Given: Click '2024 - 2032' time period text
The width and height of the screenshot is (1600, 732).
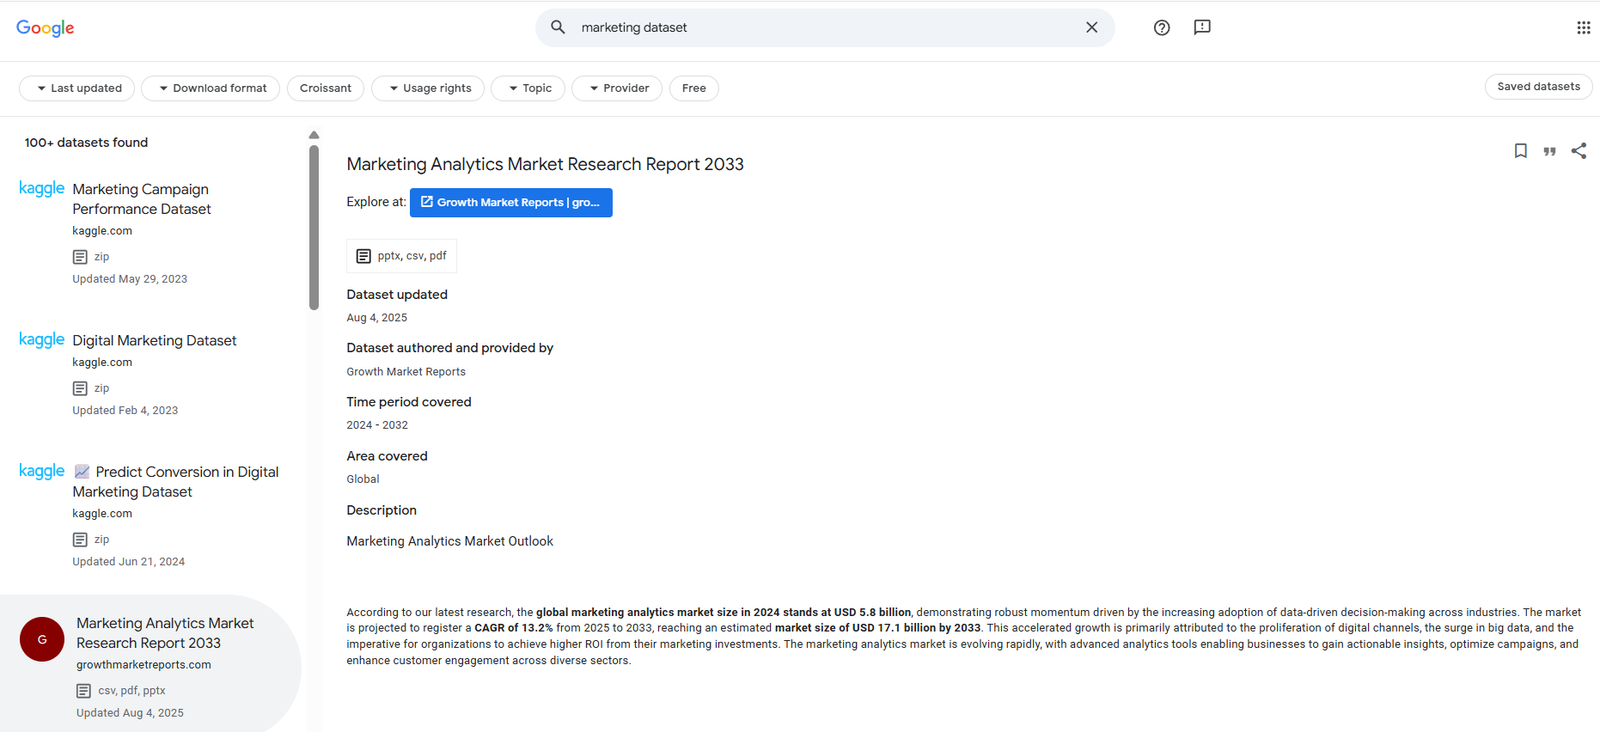Looking at the screenshot, I should [x=377, y=425].
